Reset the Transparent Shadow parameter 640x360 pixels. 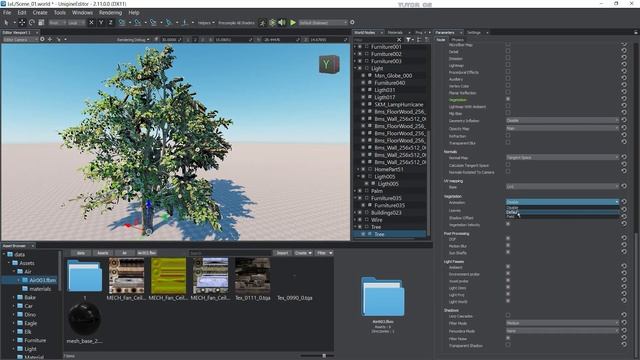click(x=624, y=345)
